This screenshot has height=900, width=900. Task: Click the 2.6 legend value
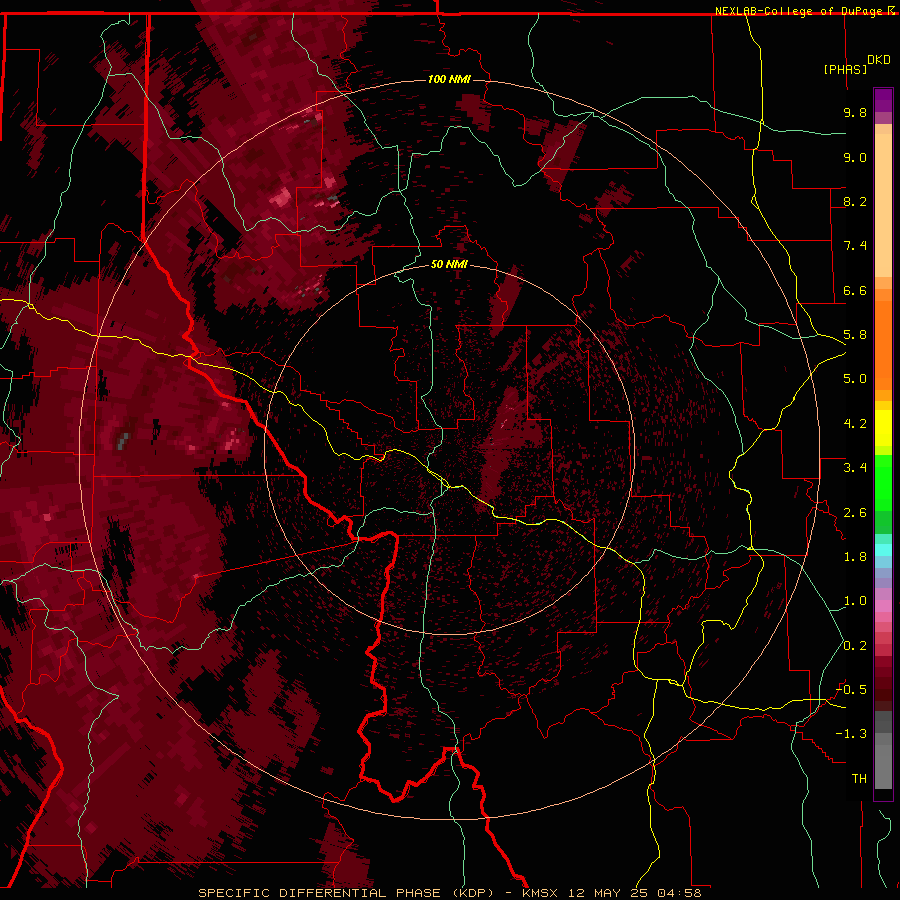click(x=855, y=513)
